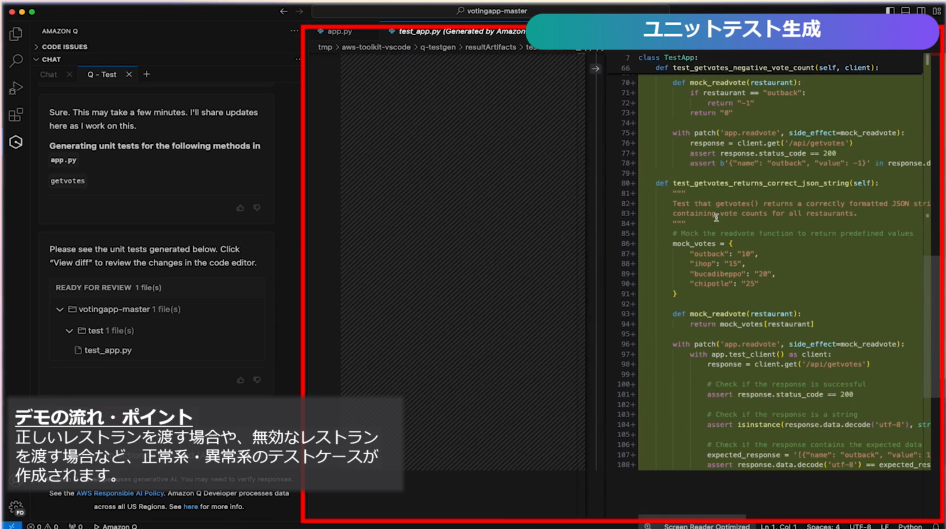
Task: Change encoding via UTF-8 status item
Action: [860, 526]
